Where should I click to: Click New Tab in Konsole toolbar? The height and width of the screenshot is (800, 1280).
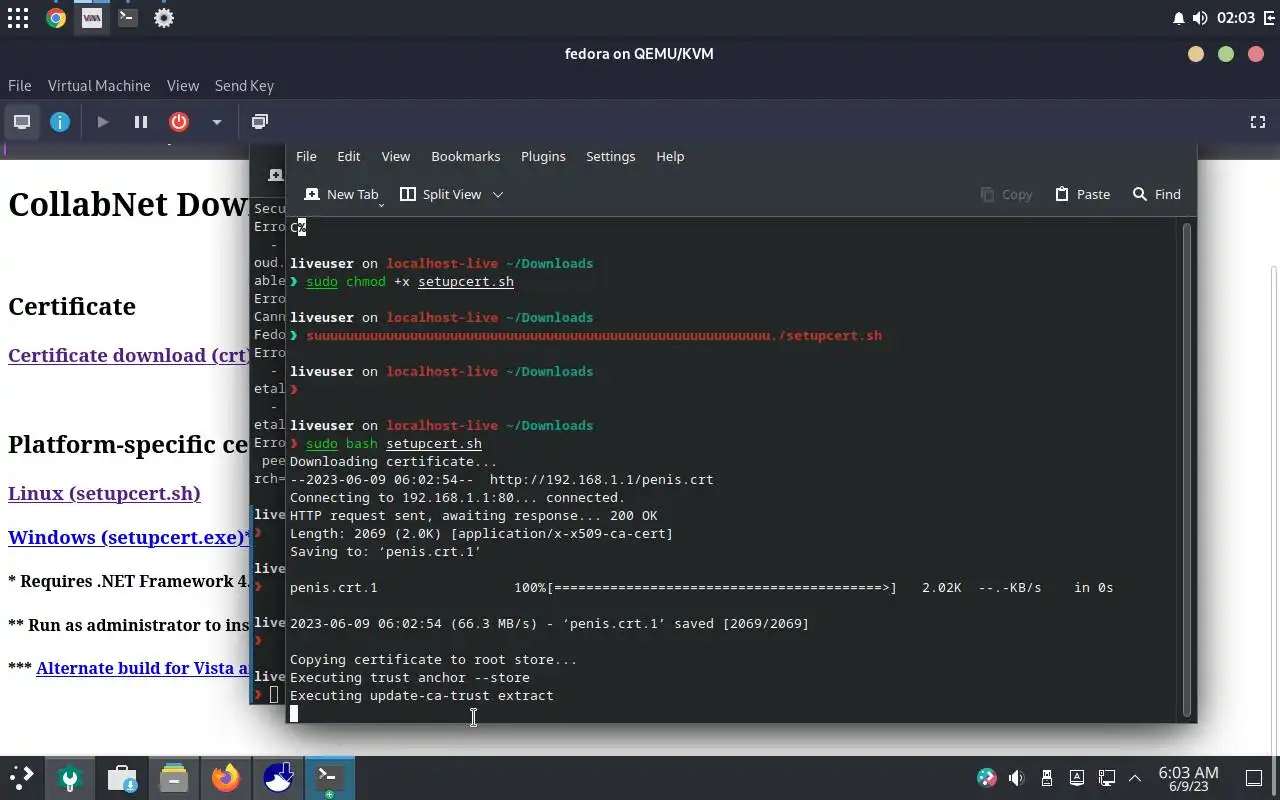[x=341, y=194]
